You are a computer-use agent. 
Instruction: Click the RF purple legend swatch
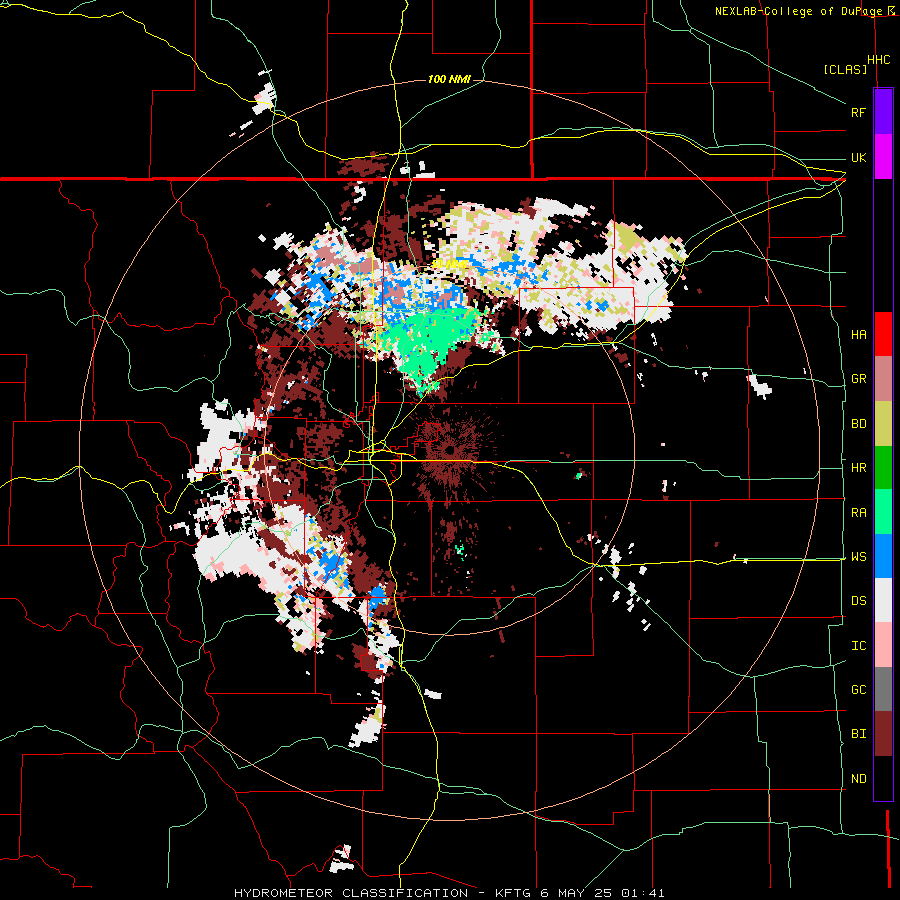tap(883, 112)
